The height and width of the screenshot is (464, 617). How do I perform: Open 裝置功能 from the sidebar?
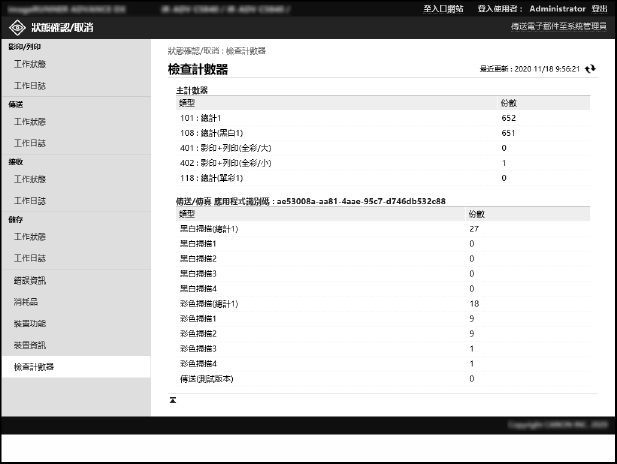(30, 324)
